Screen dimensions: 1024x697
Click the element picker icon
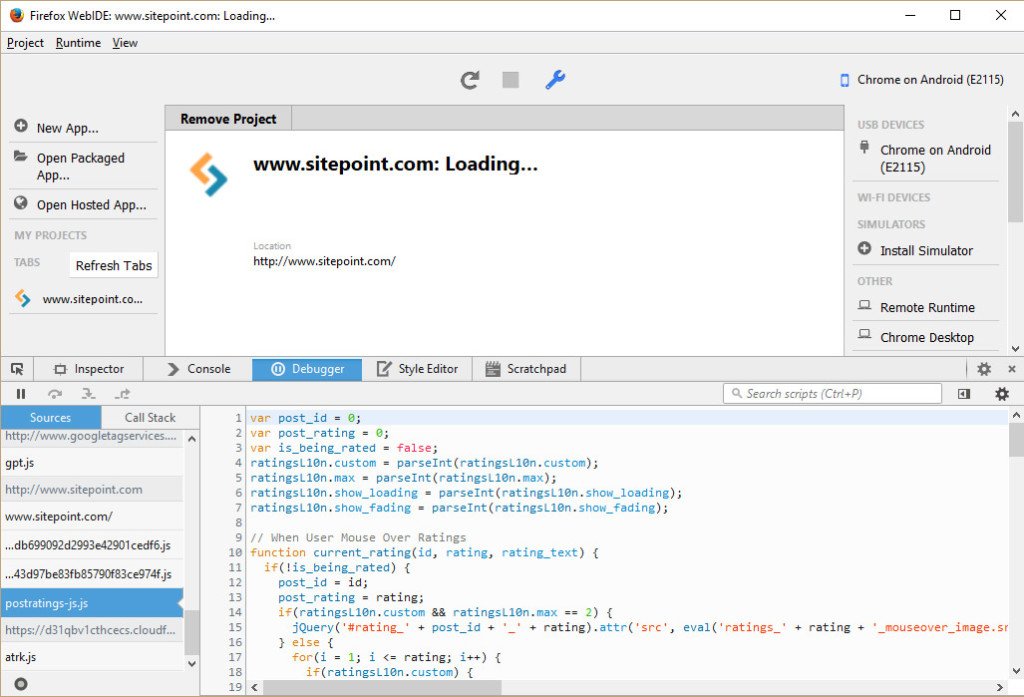click(17, 369)
